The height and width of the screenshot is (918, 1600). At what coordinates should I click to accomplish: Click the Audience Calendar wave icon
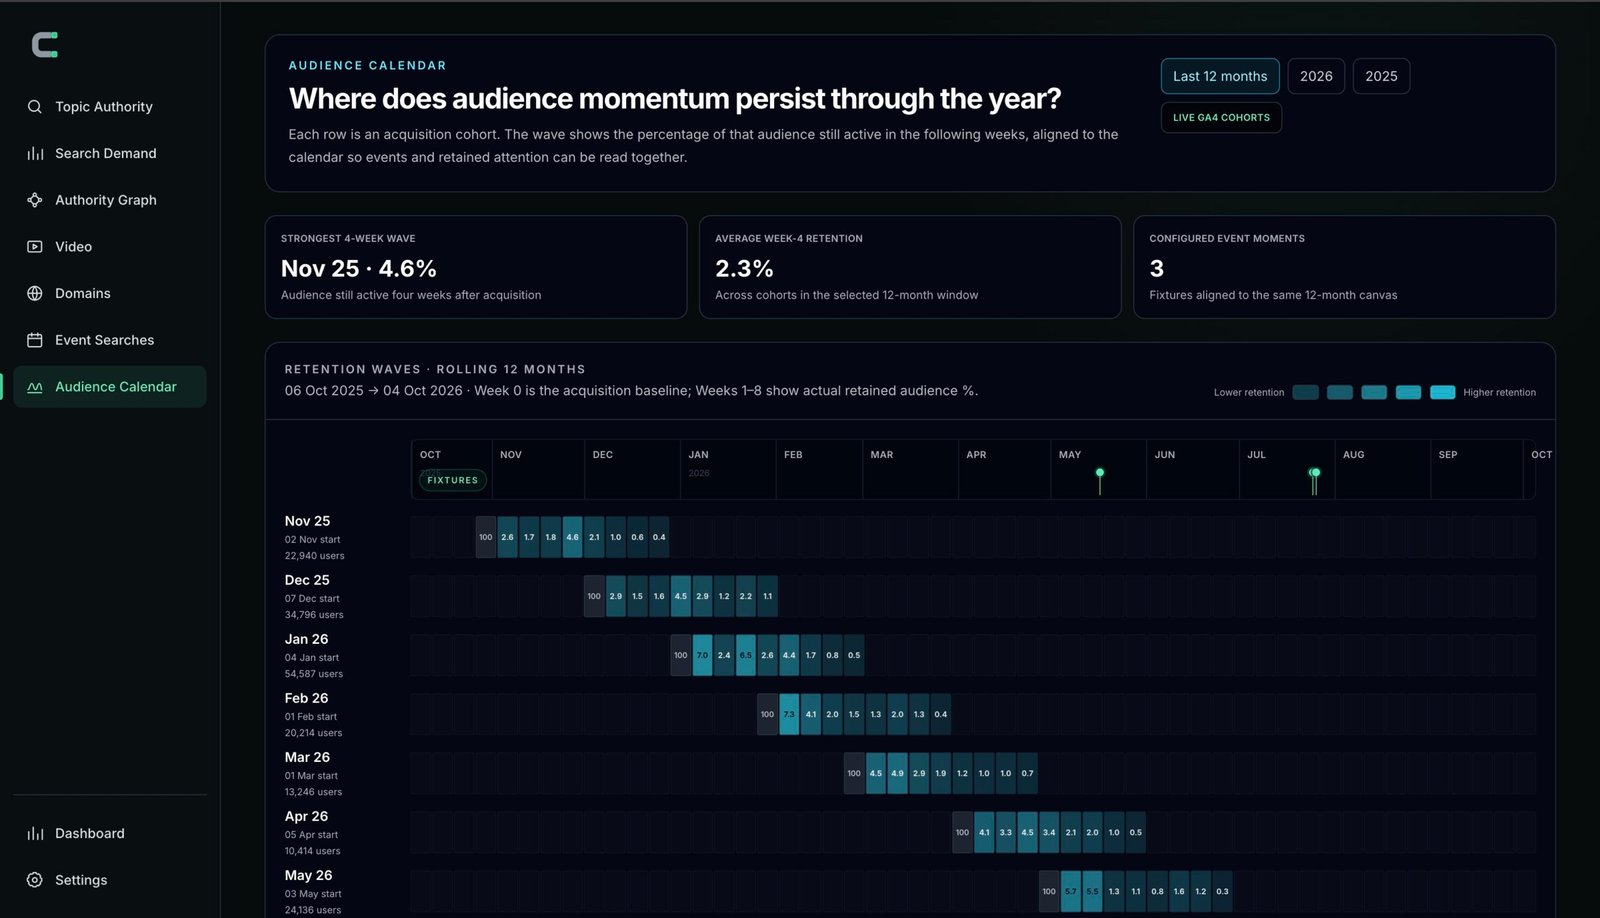[x=35, y=387]
